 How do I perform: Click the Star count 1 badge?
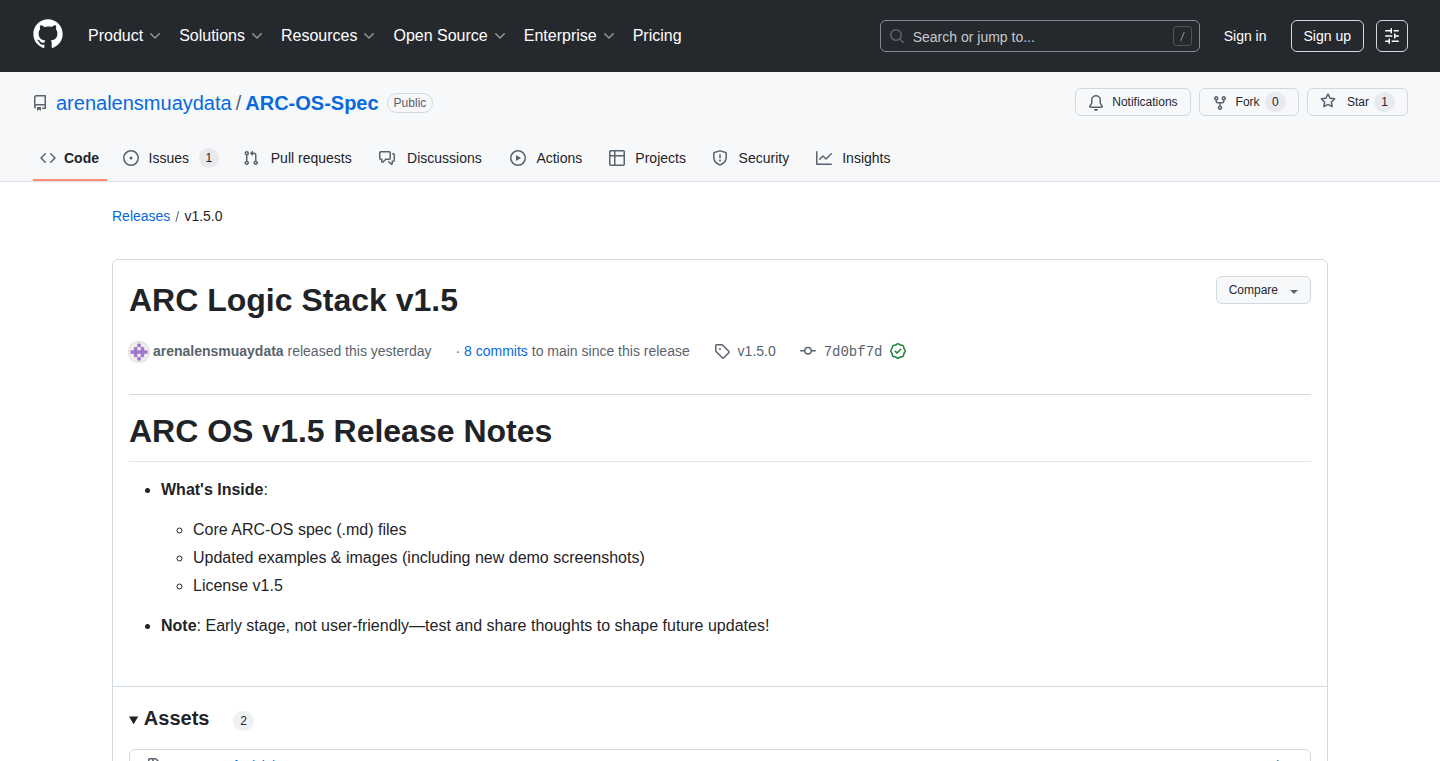click(1384, 102)
